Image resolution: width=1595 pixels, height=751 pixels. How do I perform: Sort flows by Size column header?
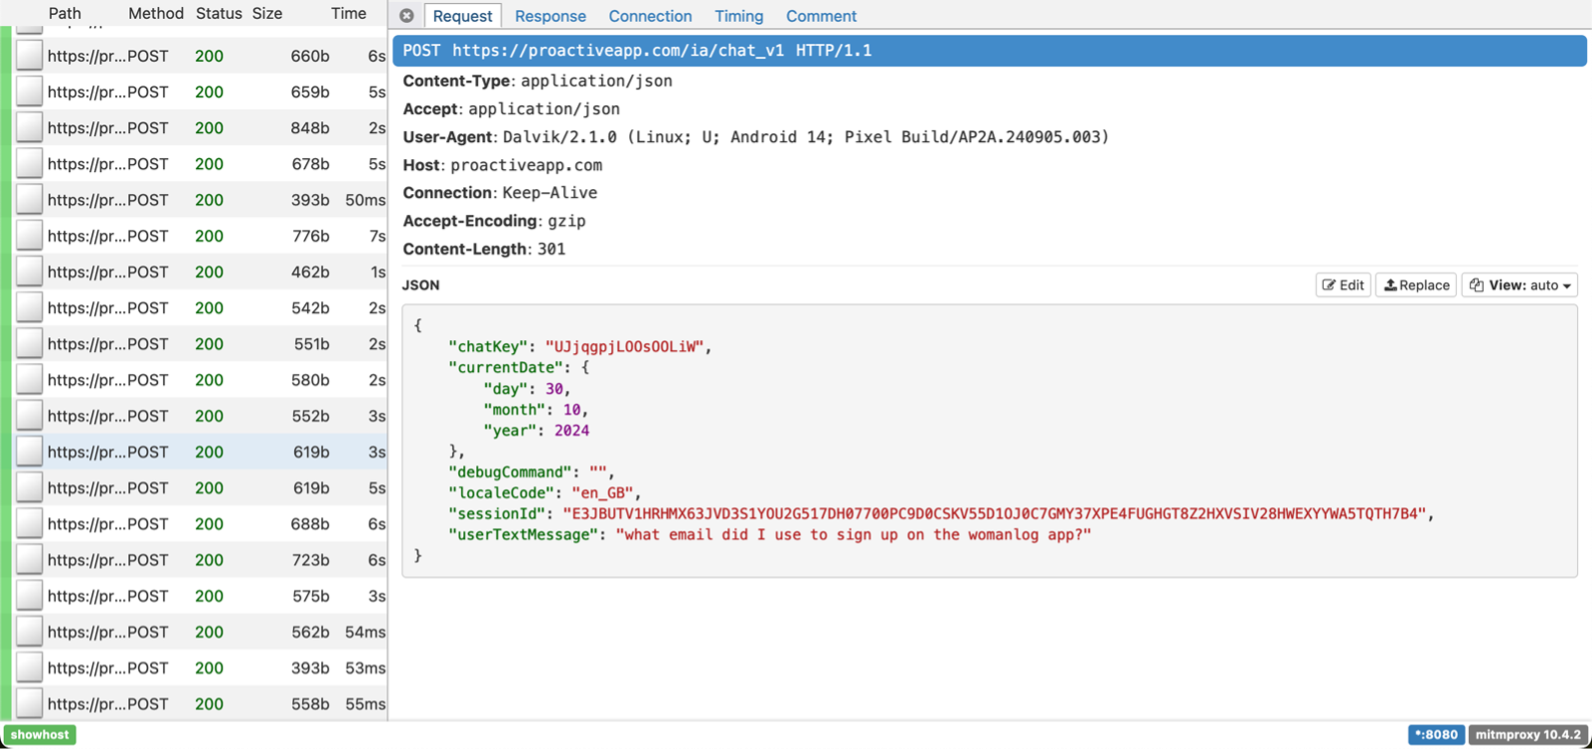pyautogui.click(x=267, y=14)
